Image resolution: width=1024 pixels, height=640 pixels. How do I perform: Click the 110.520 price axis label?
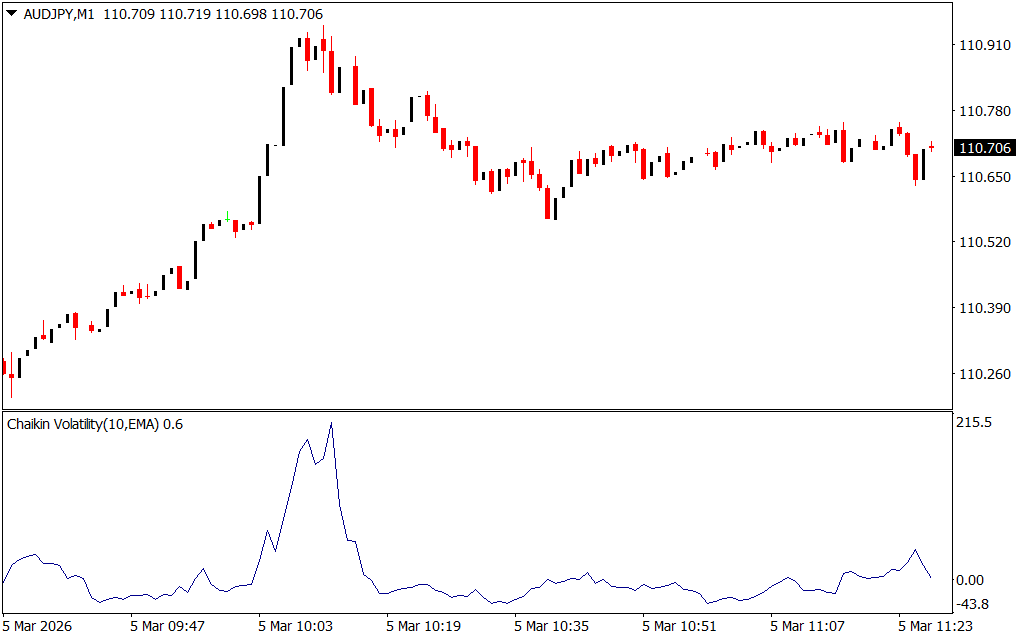[984, 242]
